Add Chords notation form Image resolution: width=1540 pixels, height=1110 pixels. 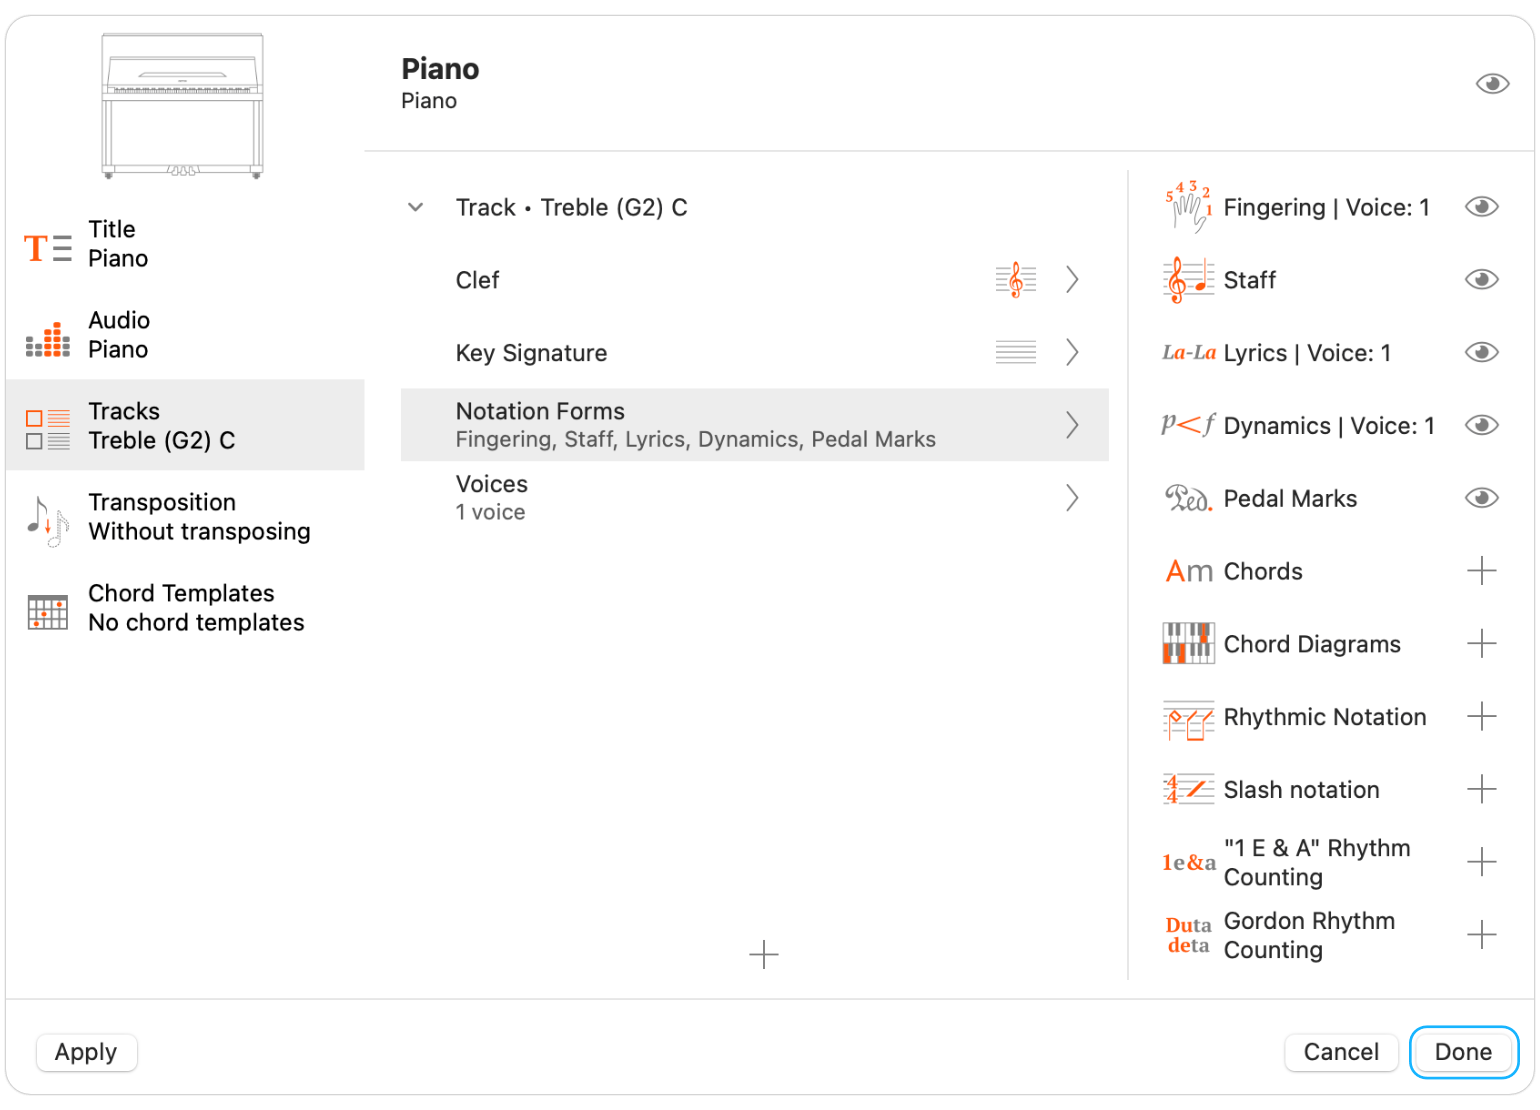pos(1482,571)
